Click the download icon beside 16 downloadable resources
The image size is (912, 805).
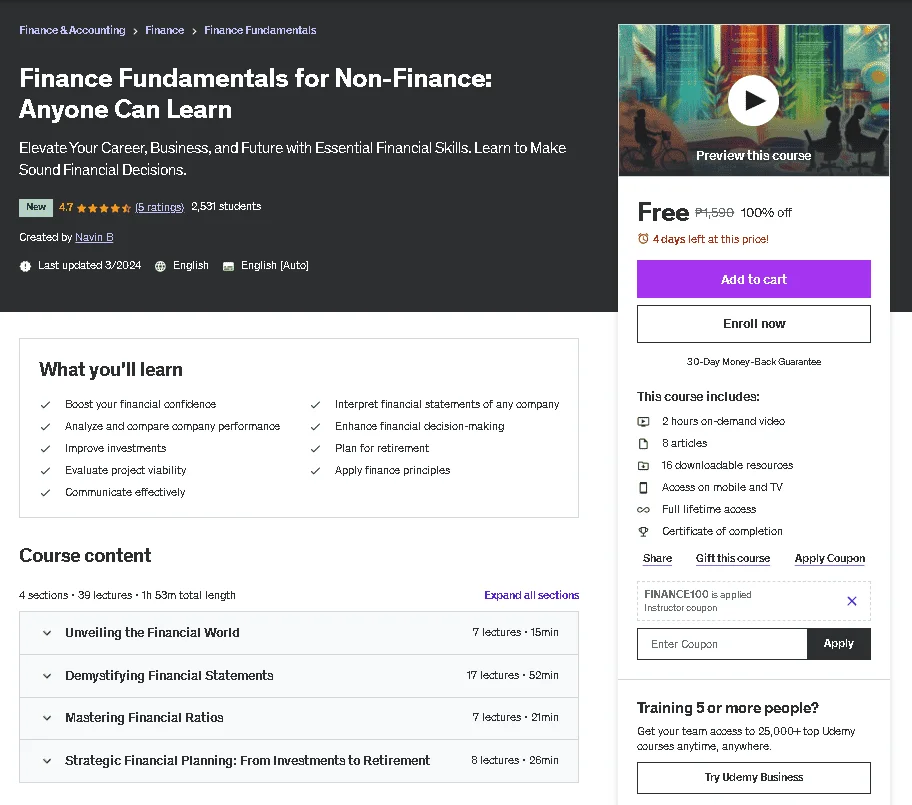[643, 465]
